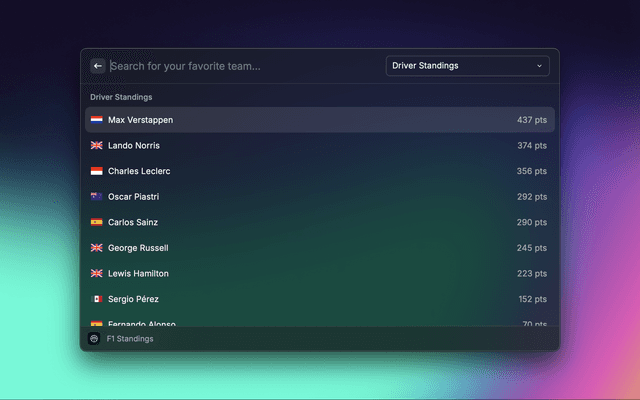The image size is (640, 400).
Task: Open the Driver Standings dropdown
Action: 467,66
